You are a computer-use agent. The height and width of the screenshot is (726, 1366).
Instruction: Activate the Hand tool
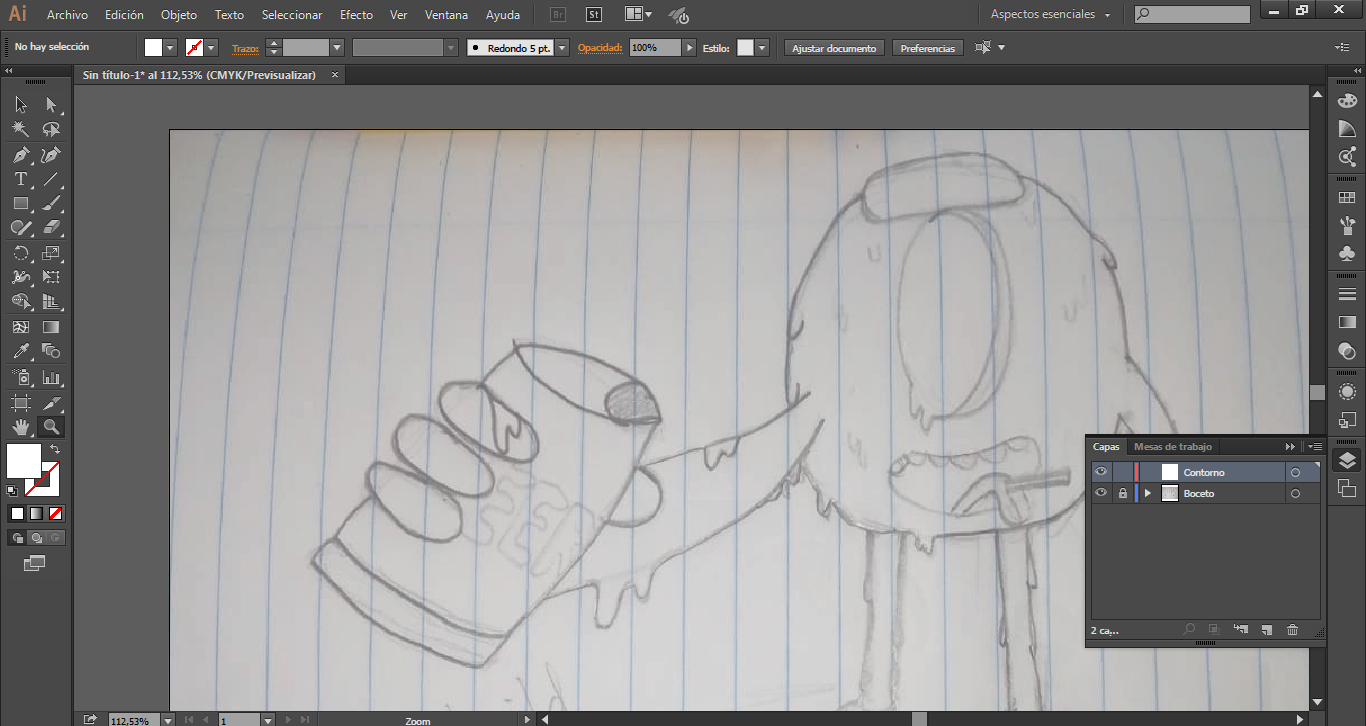tap(20, 427)
